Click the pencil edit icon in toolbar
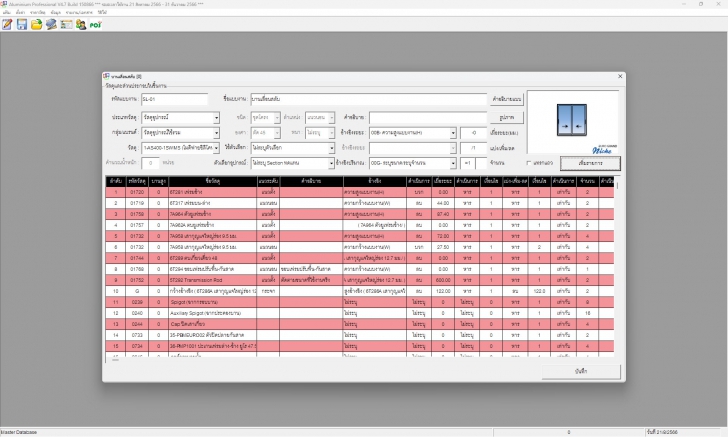 tap(7, 25)
